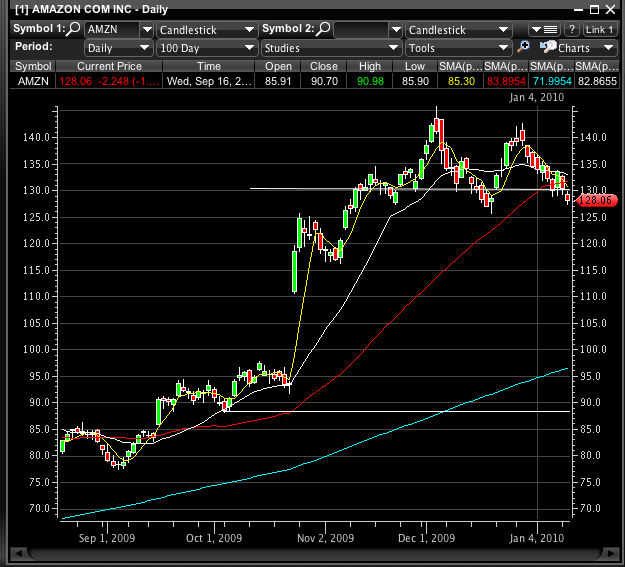Click the Symbol 2 search magnifier icon
The width and height of the screenshot is (625, 567).
coord(325,30)
